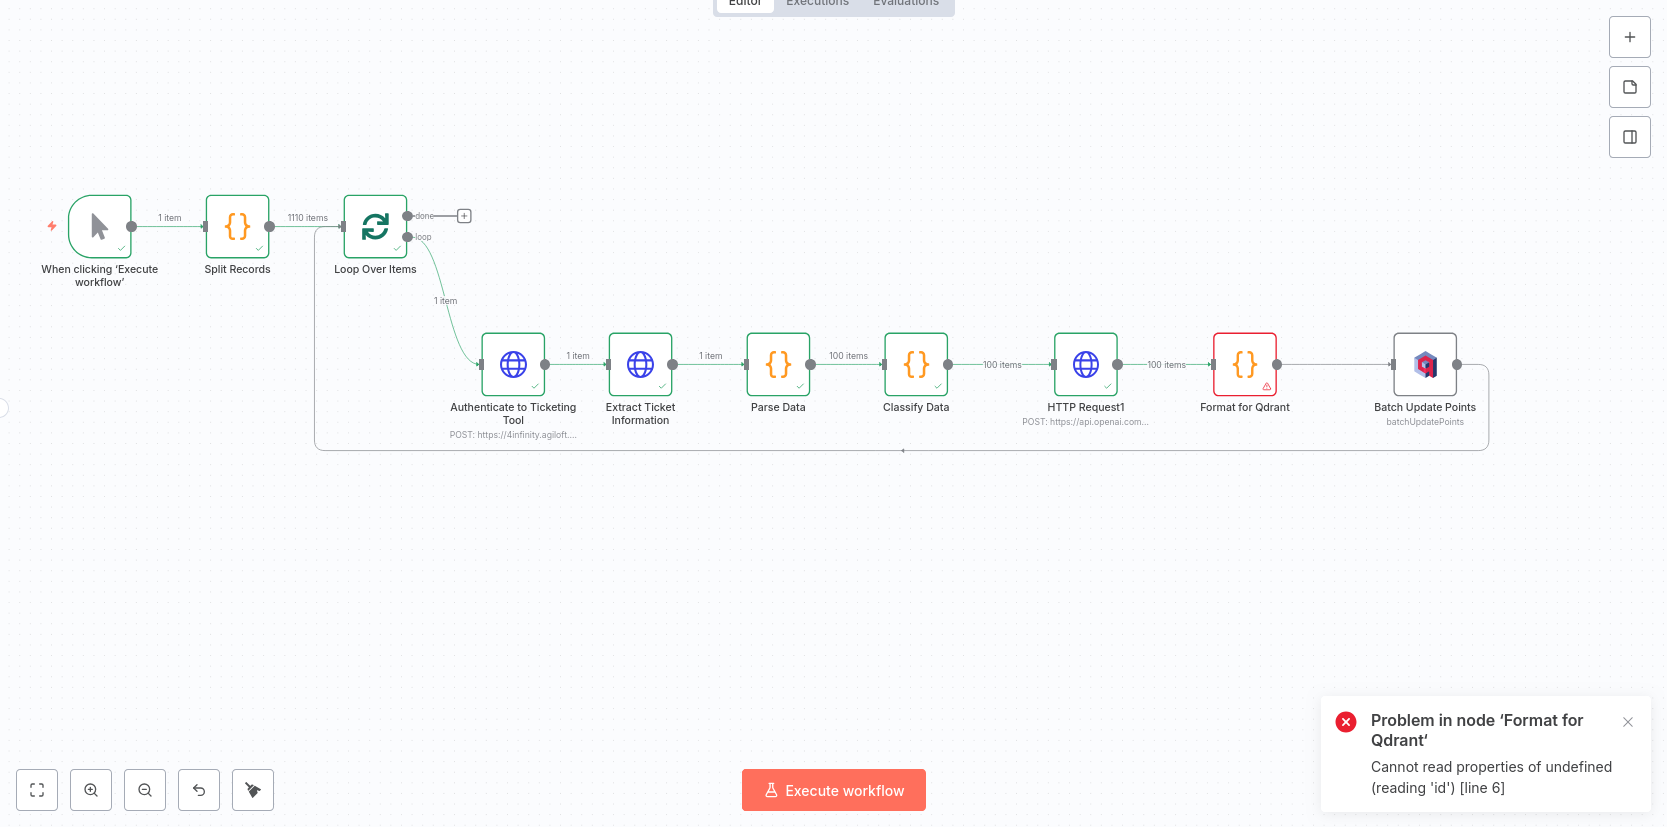The image size is (1667, 827).
Task: Dismiss the Format for Qdrant error notification
Action: coord(1628,722)
